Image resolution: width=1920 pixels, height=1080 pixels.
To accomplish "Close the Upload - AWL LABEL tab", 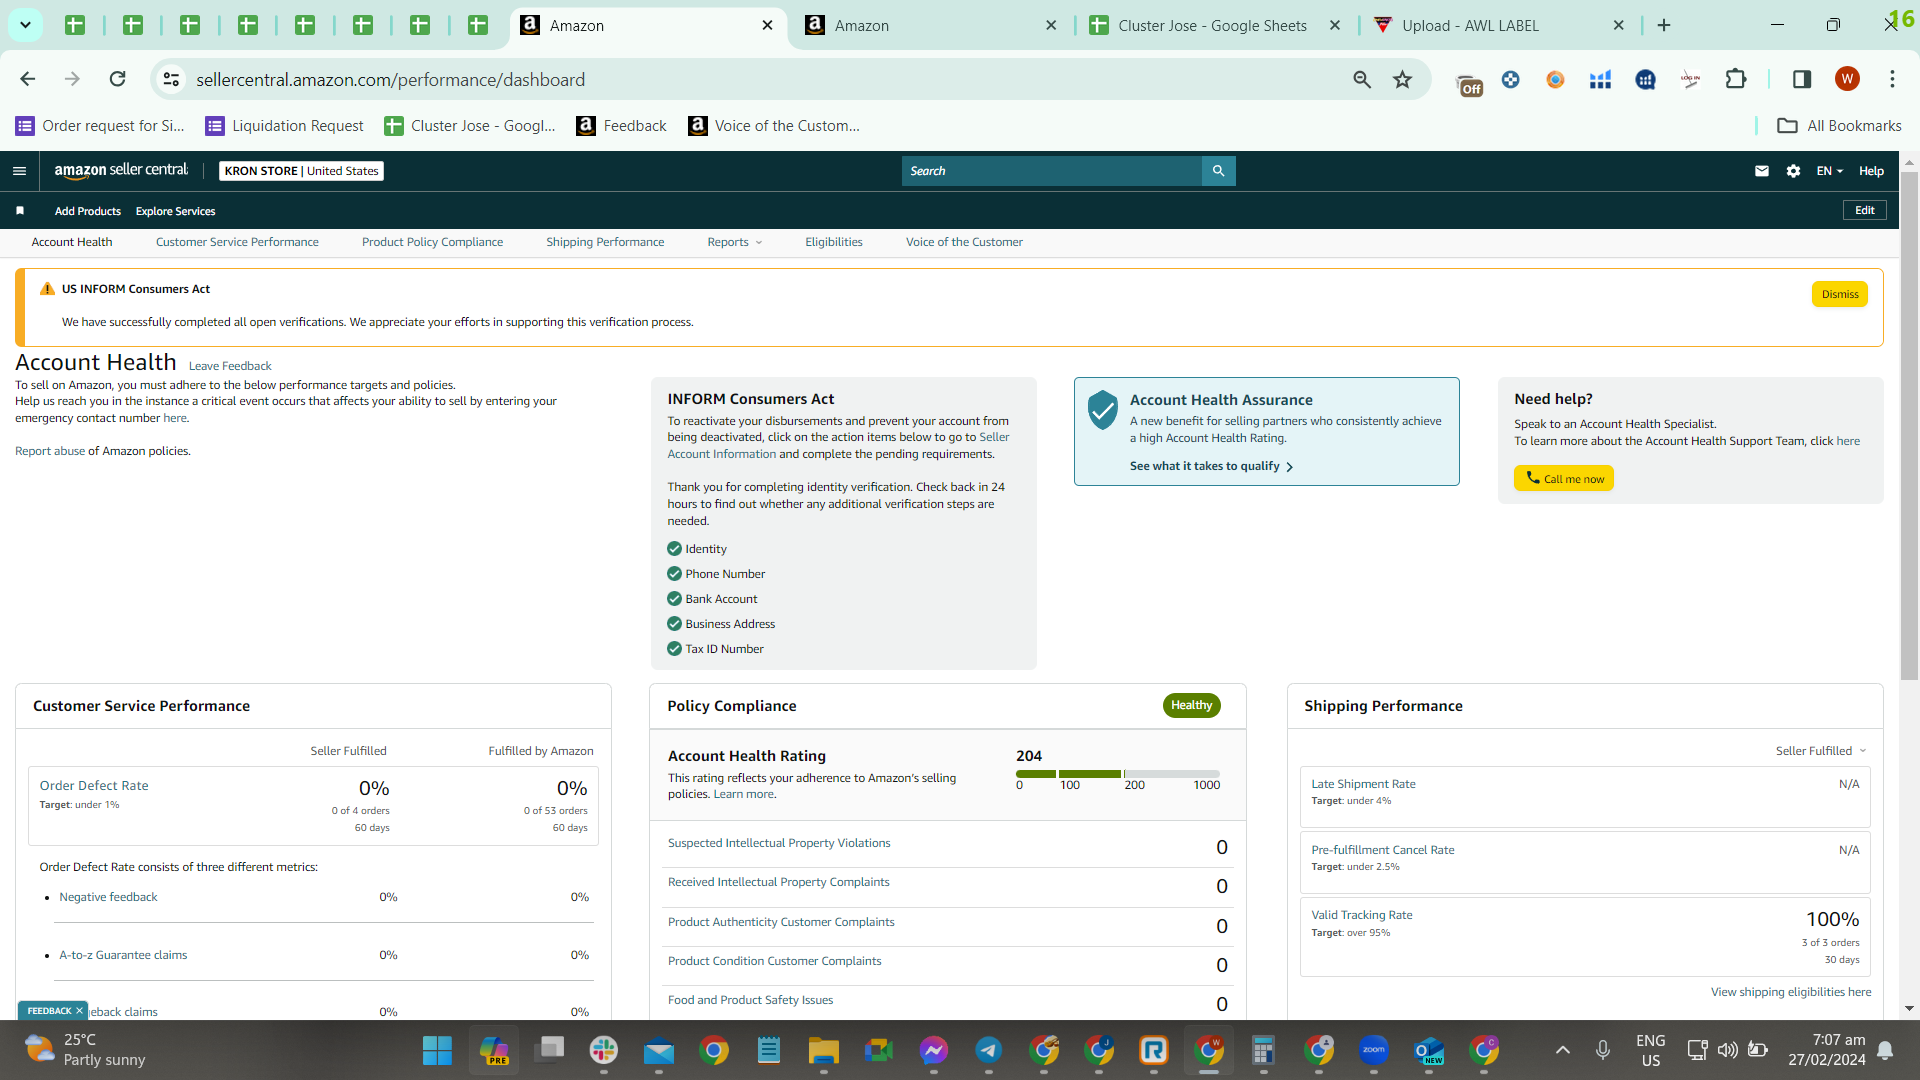I will click(1619, 25).
